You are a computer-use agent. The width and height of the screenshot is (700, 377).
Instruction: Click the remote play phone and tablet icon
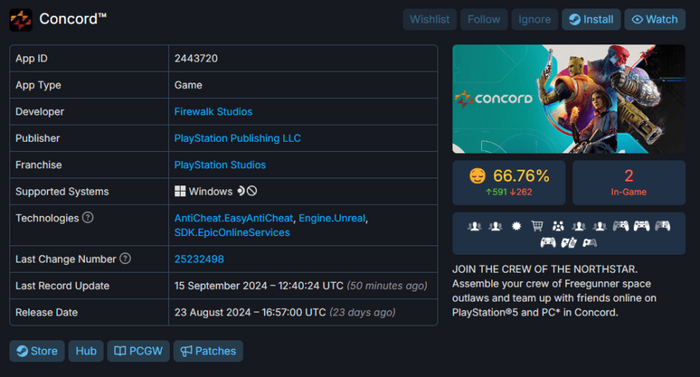(x=569, y=243)
